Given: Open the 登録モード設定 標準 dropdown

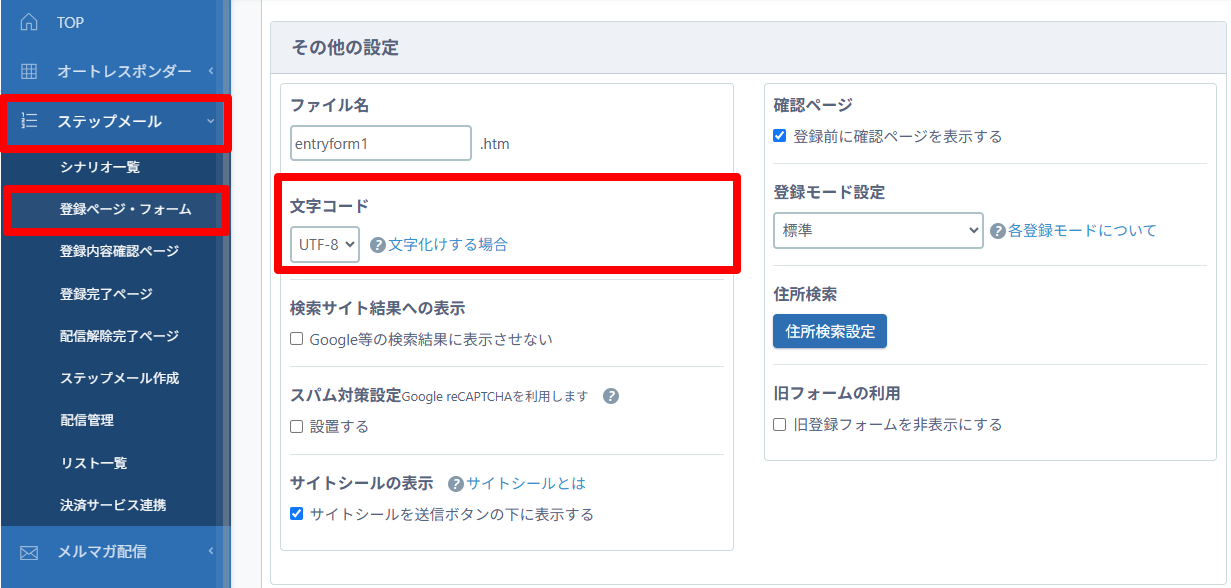Looking at the screenshot, I should (x=877, y=230).
